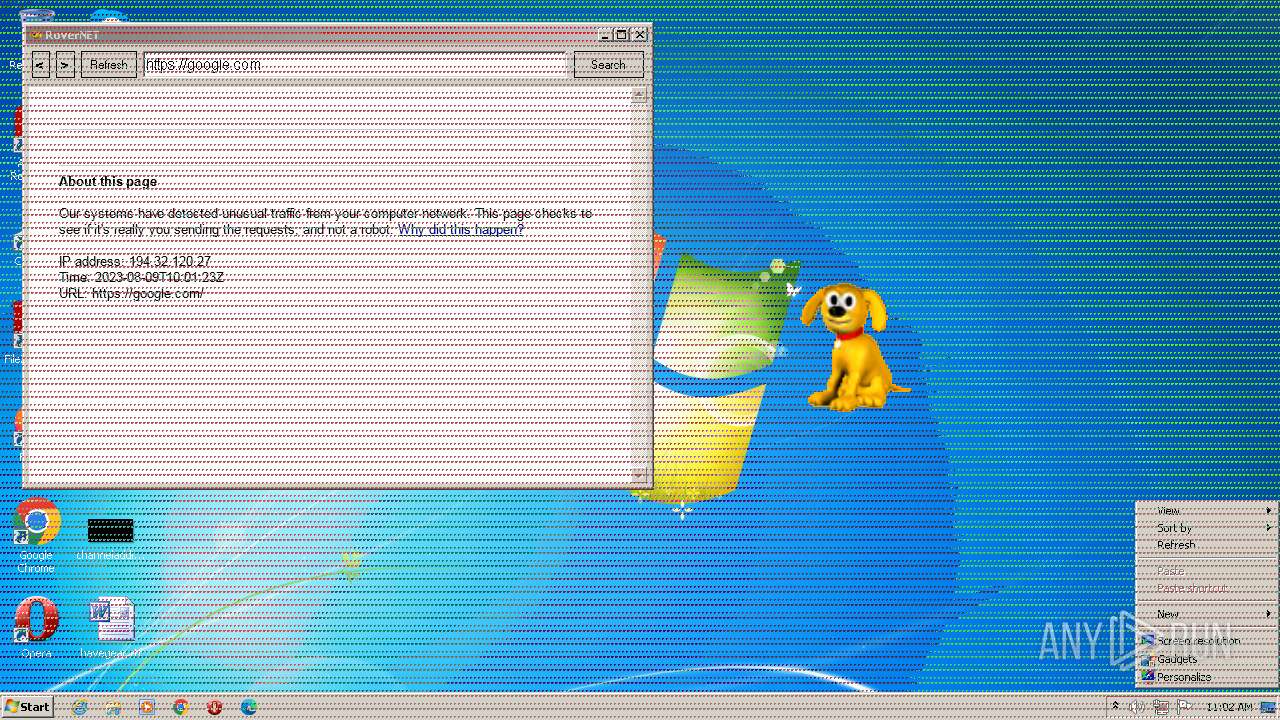Open Internet Explorer from the taskbar
1280x720 pixels.
pos(80,707)
